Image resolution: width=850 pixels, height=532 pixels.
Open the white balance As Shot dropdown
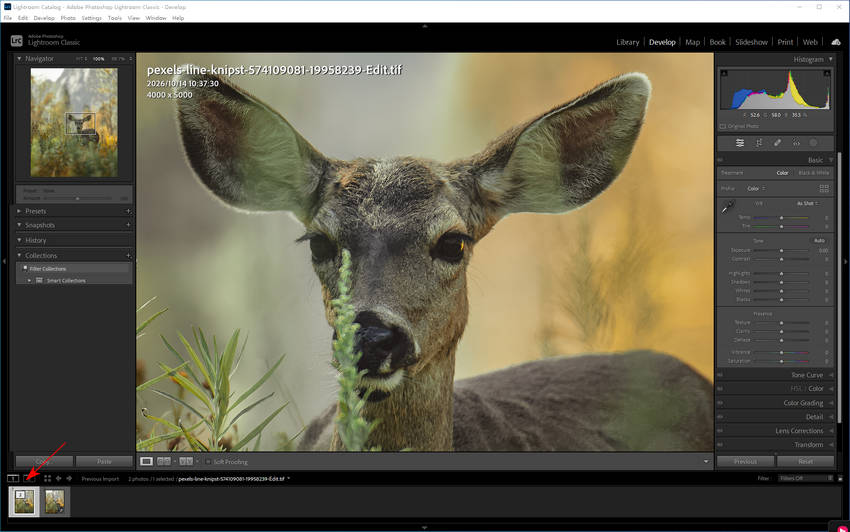pyautogui.click(x=807, y=203)
